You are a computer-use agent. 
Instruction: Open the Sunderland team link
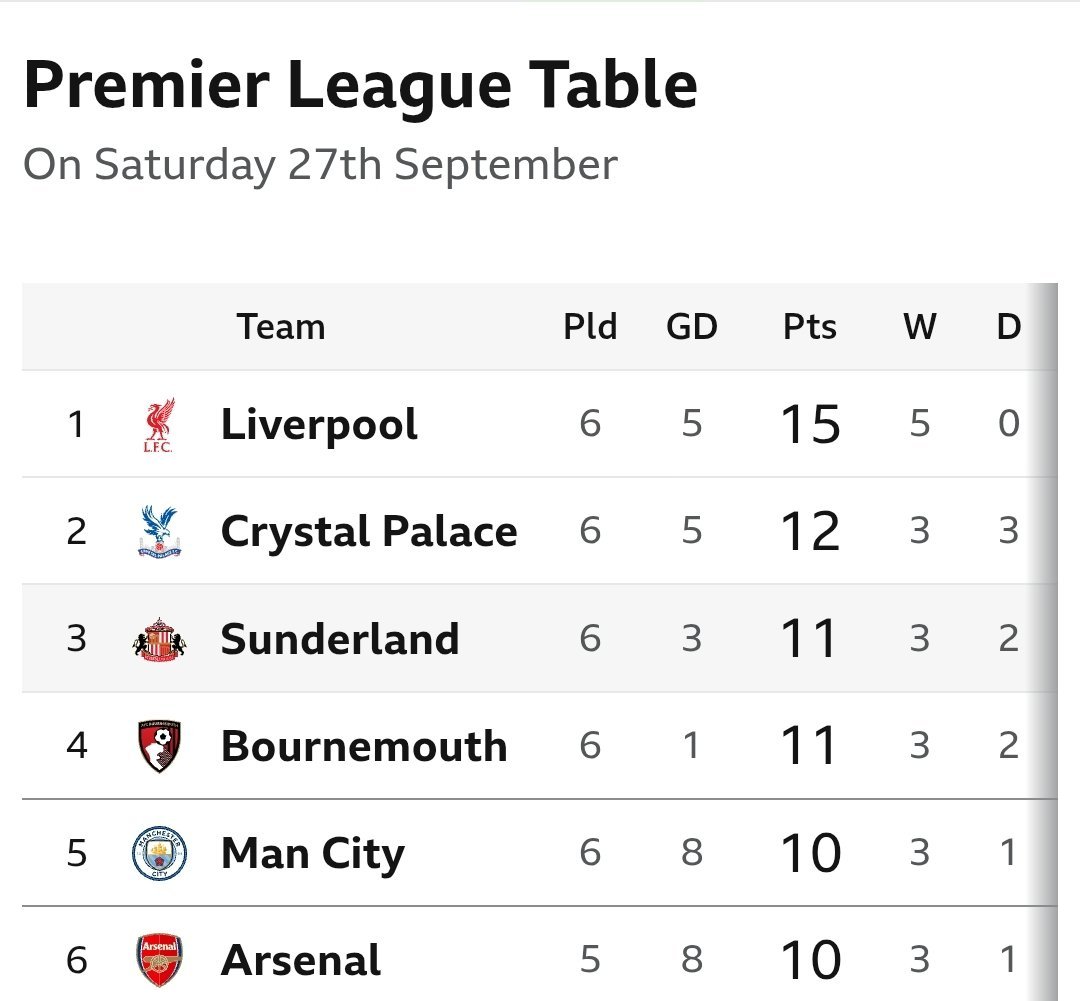tap(340, 639)
